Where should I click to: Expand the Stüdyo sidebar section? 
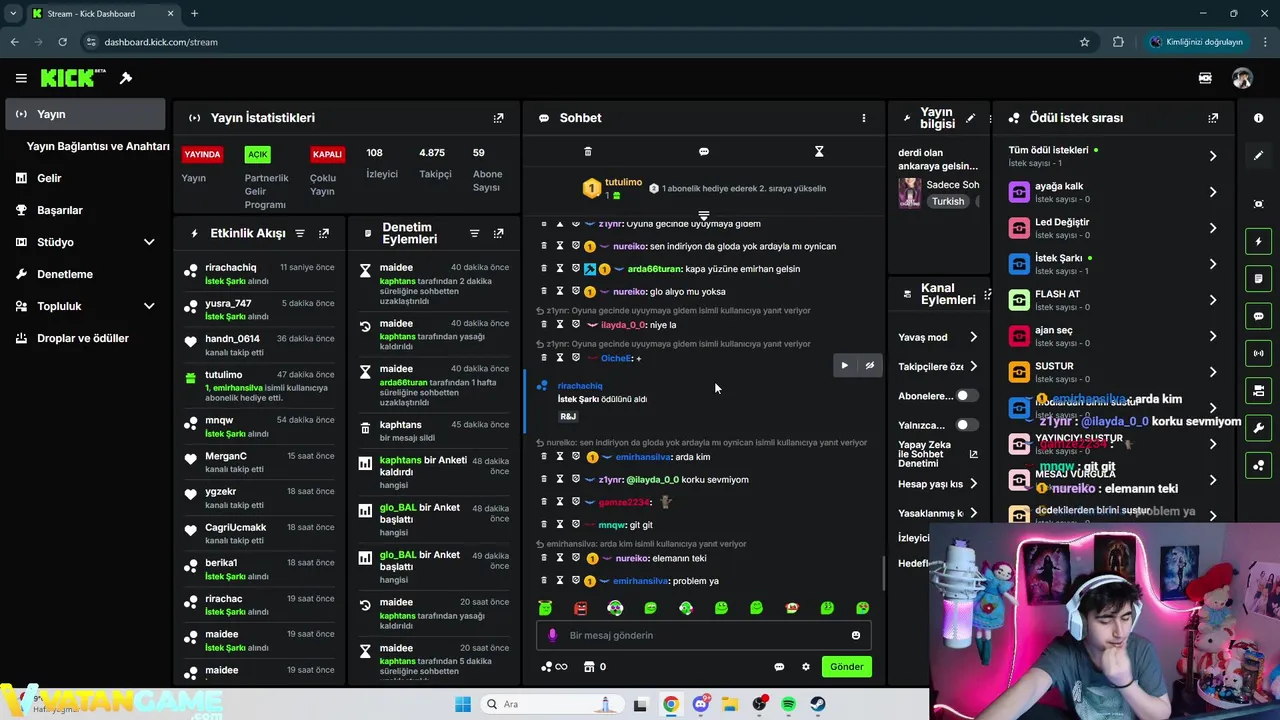(149, 242)
